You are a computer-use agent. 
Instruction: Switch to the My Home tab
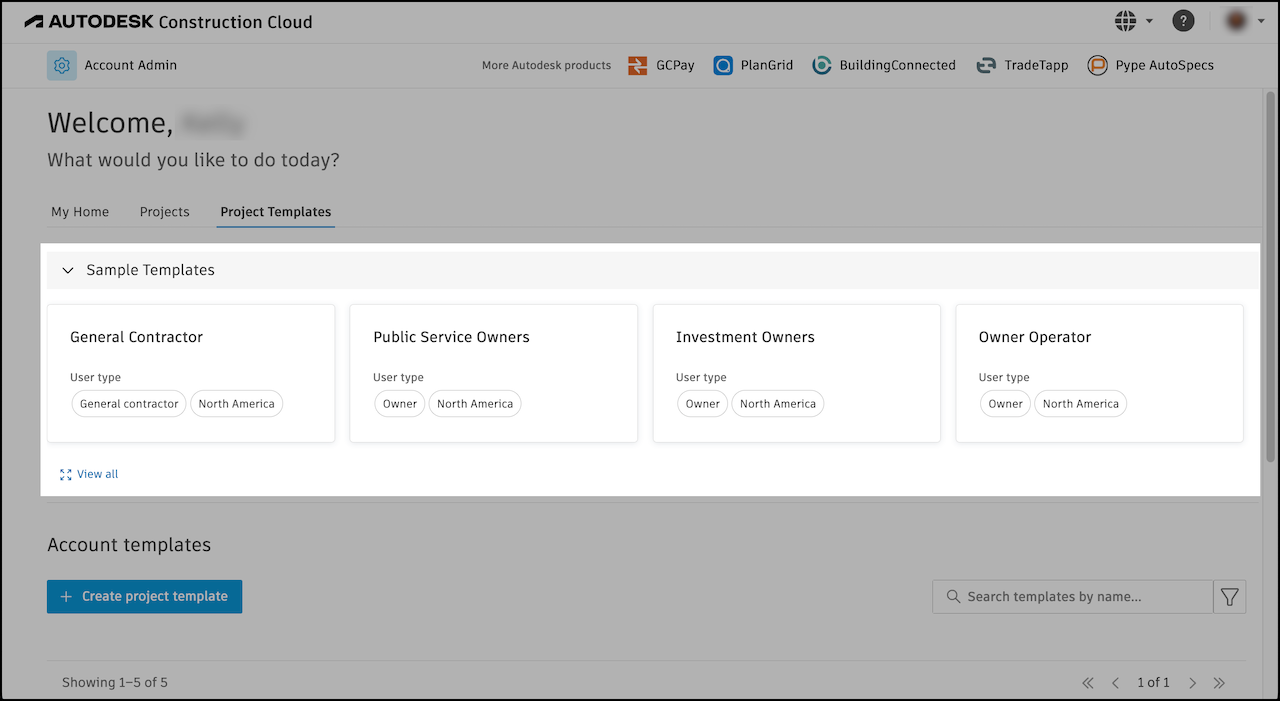[80, 212]
